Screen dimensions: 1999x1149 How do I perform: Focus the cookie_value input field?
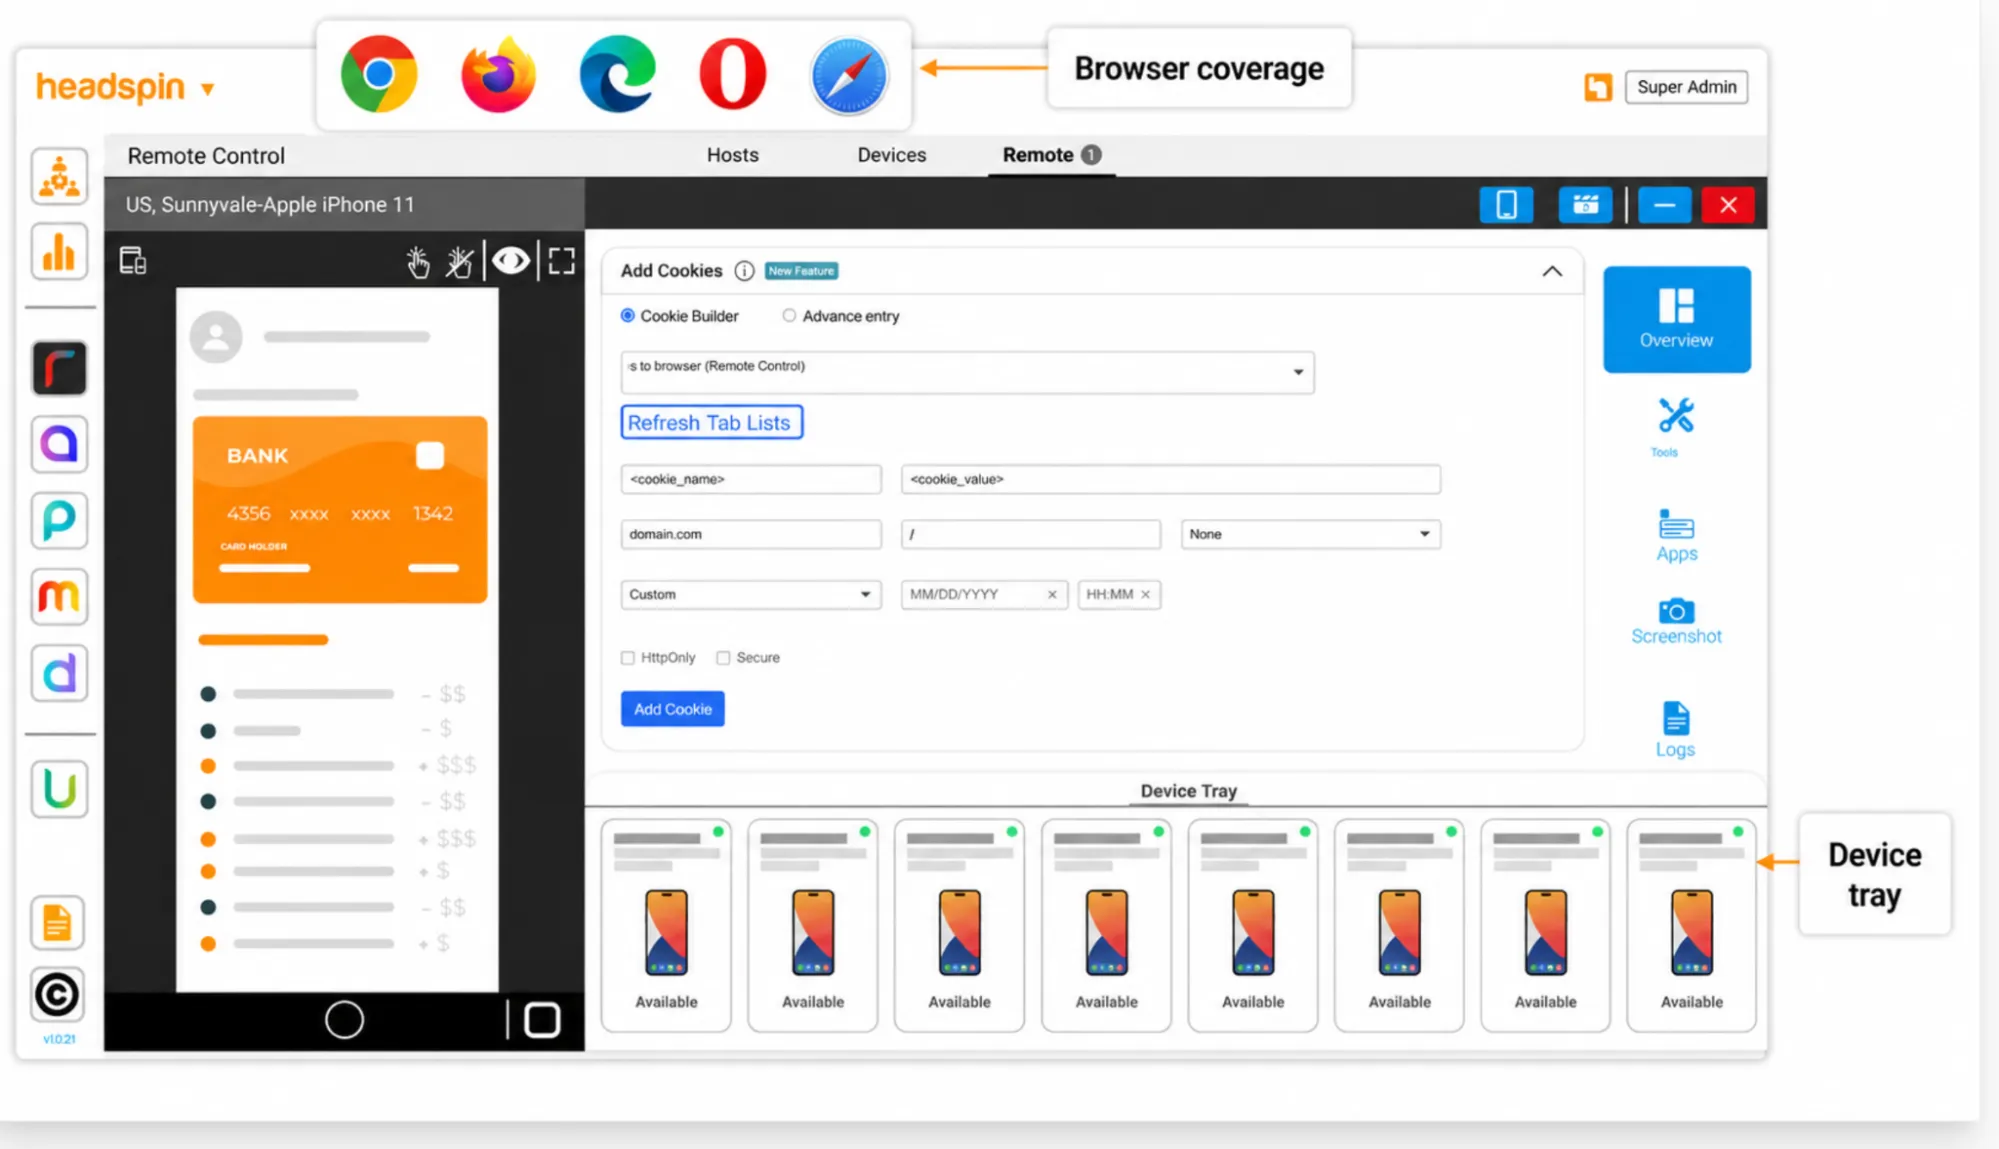[1170, 479]
